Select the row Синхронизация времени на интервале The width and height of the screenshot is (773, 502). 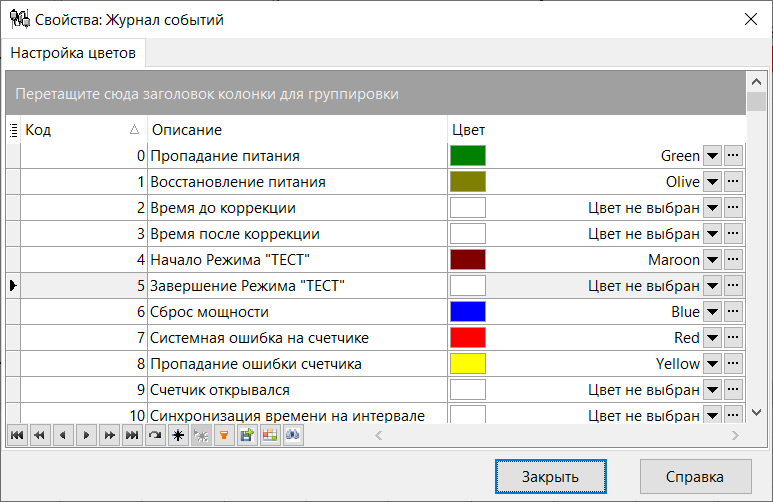(376, 413)
